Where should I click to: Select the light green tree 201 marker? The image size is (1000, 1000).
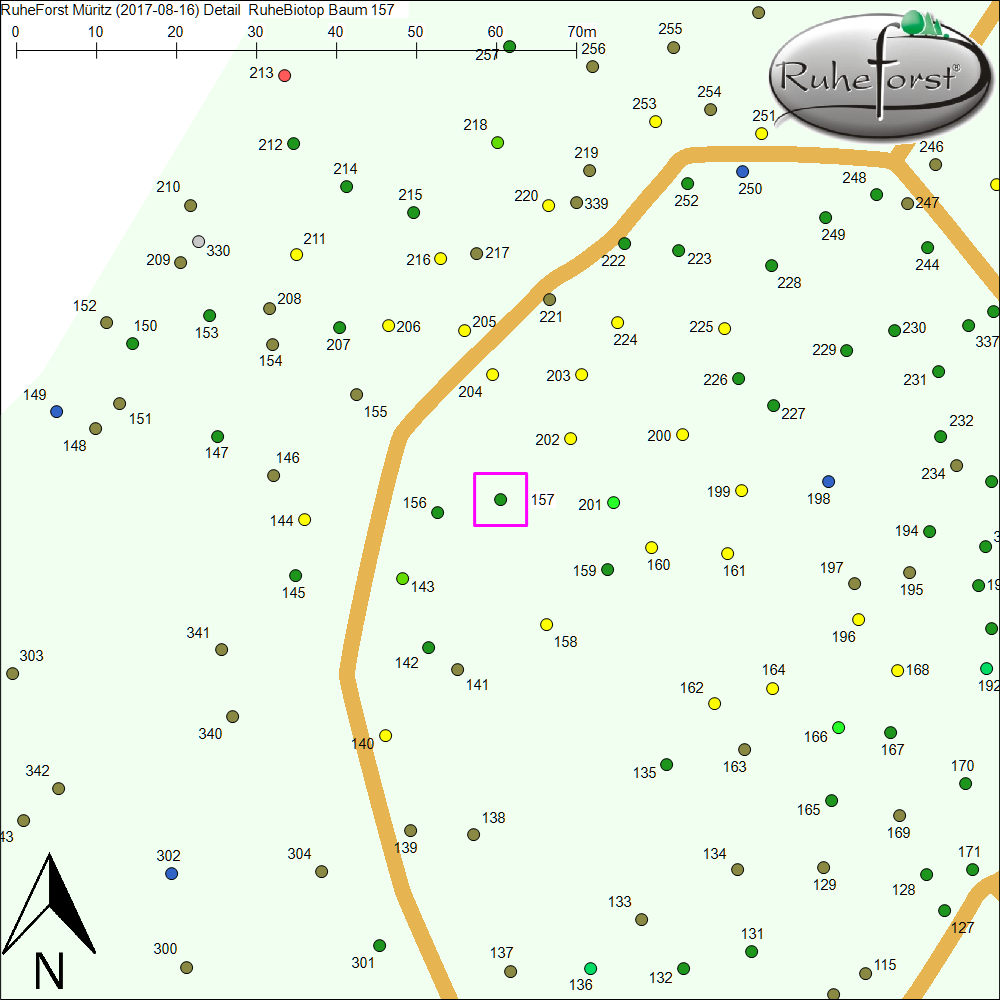(x=614, y=502)
